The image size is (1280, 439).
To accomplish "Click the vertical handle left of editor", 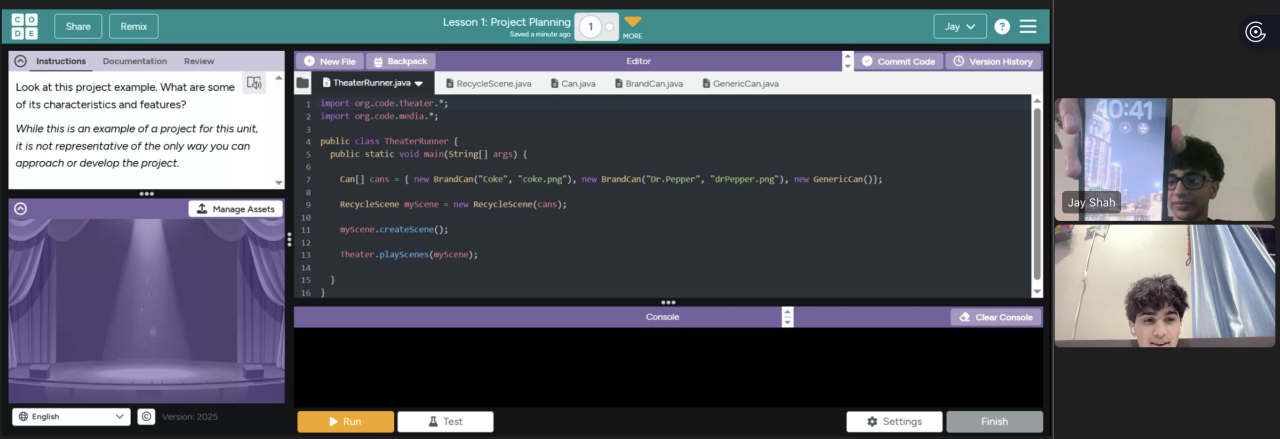I will 289,240.
